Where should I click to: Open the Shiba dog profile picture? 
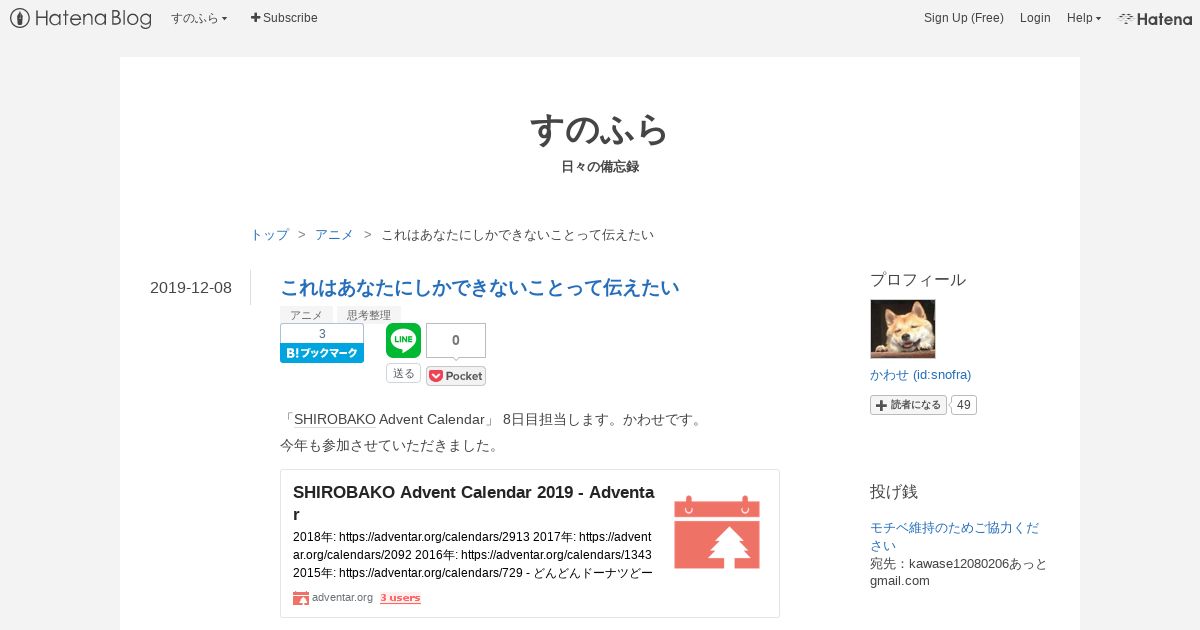coord(903,329)
